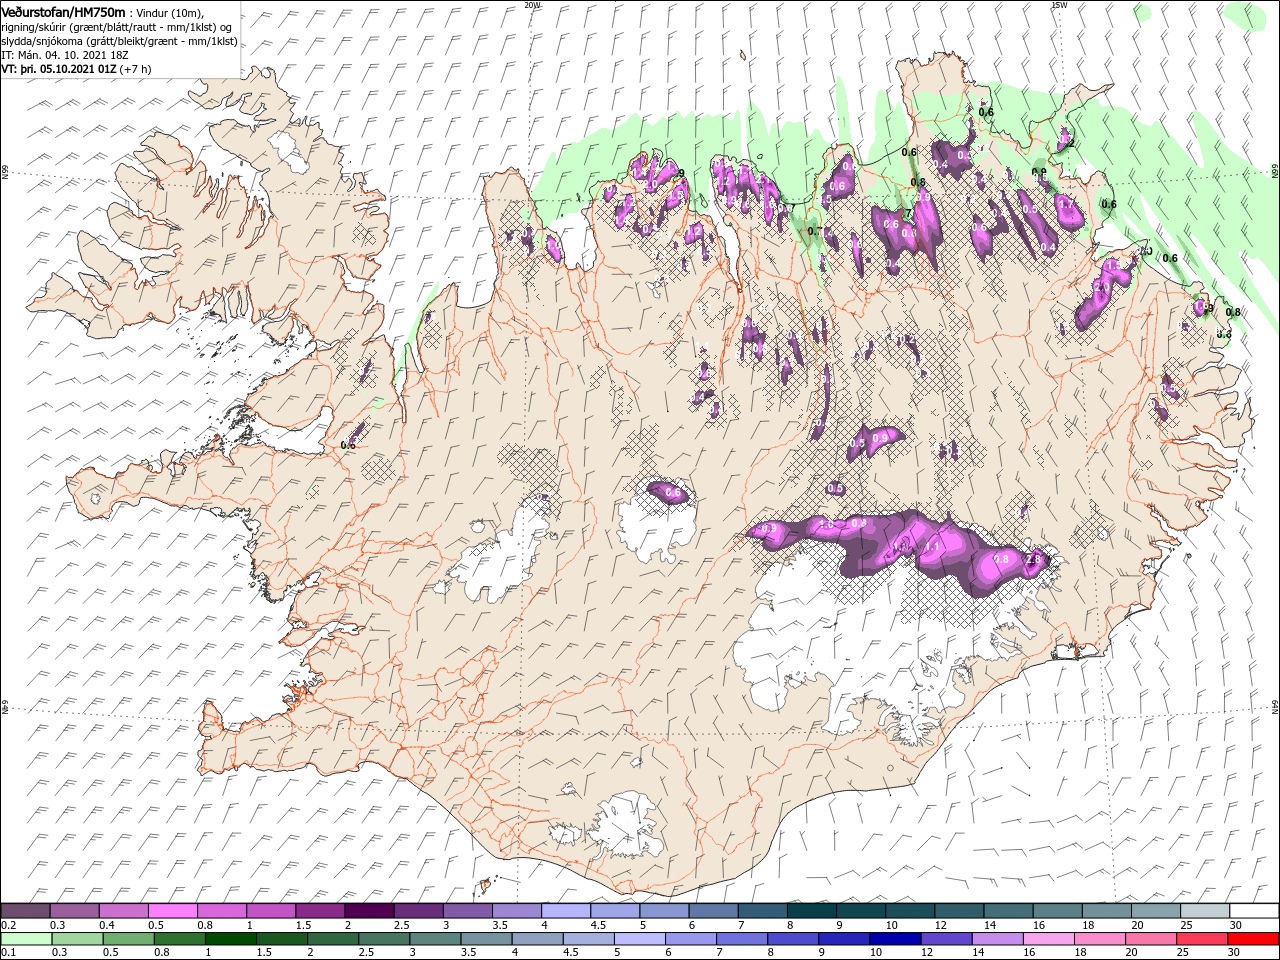This screenshot has width=1280, height=960.
Task: Click the dark purple 0.2 snow legend swatch
Action: coord(25,911)
